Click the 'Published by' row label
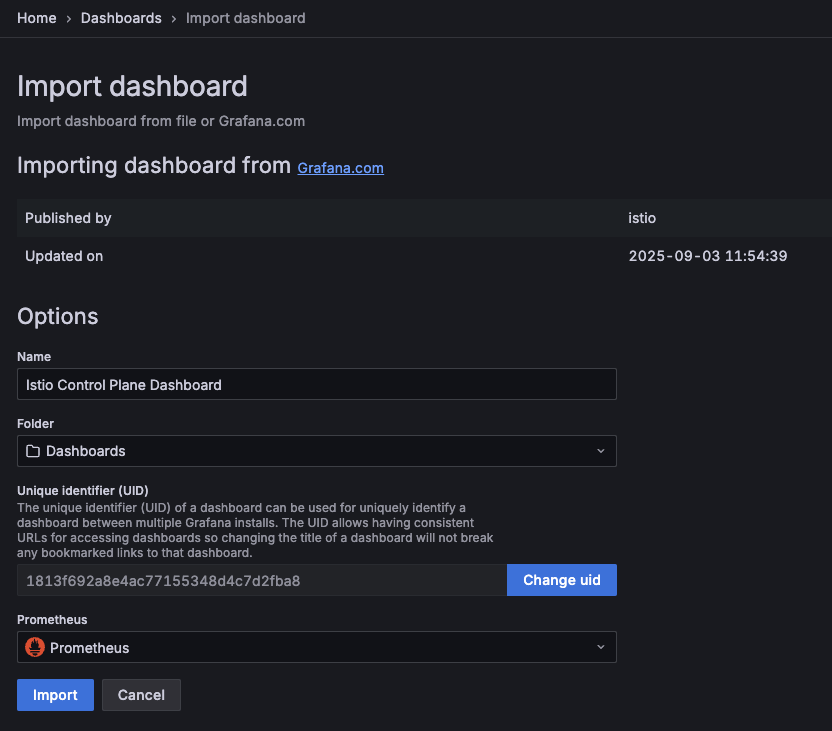This screenshot has height=731, width=832. click(68, 218)
